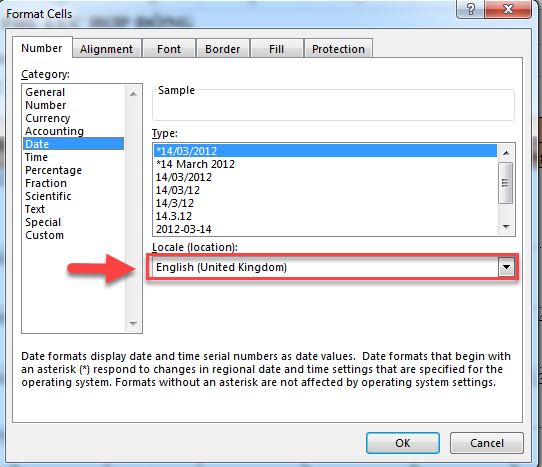Click Type list scroll up arrow
542x467 pixels.
point(506,153)
